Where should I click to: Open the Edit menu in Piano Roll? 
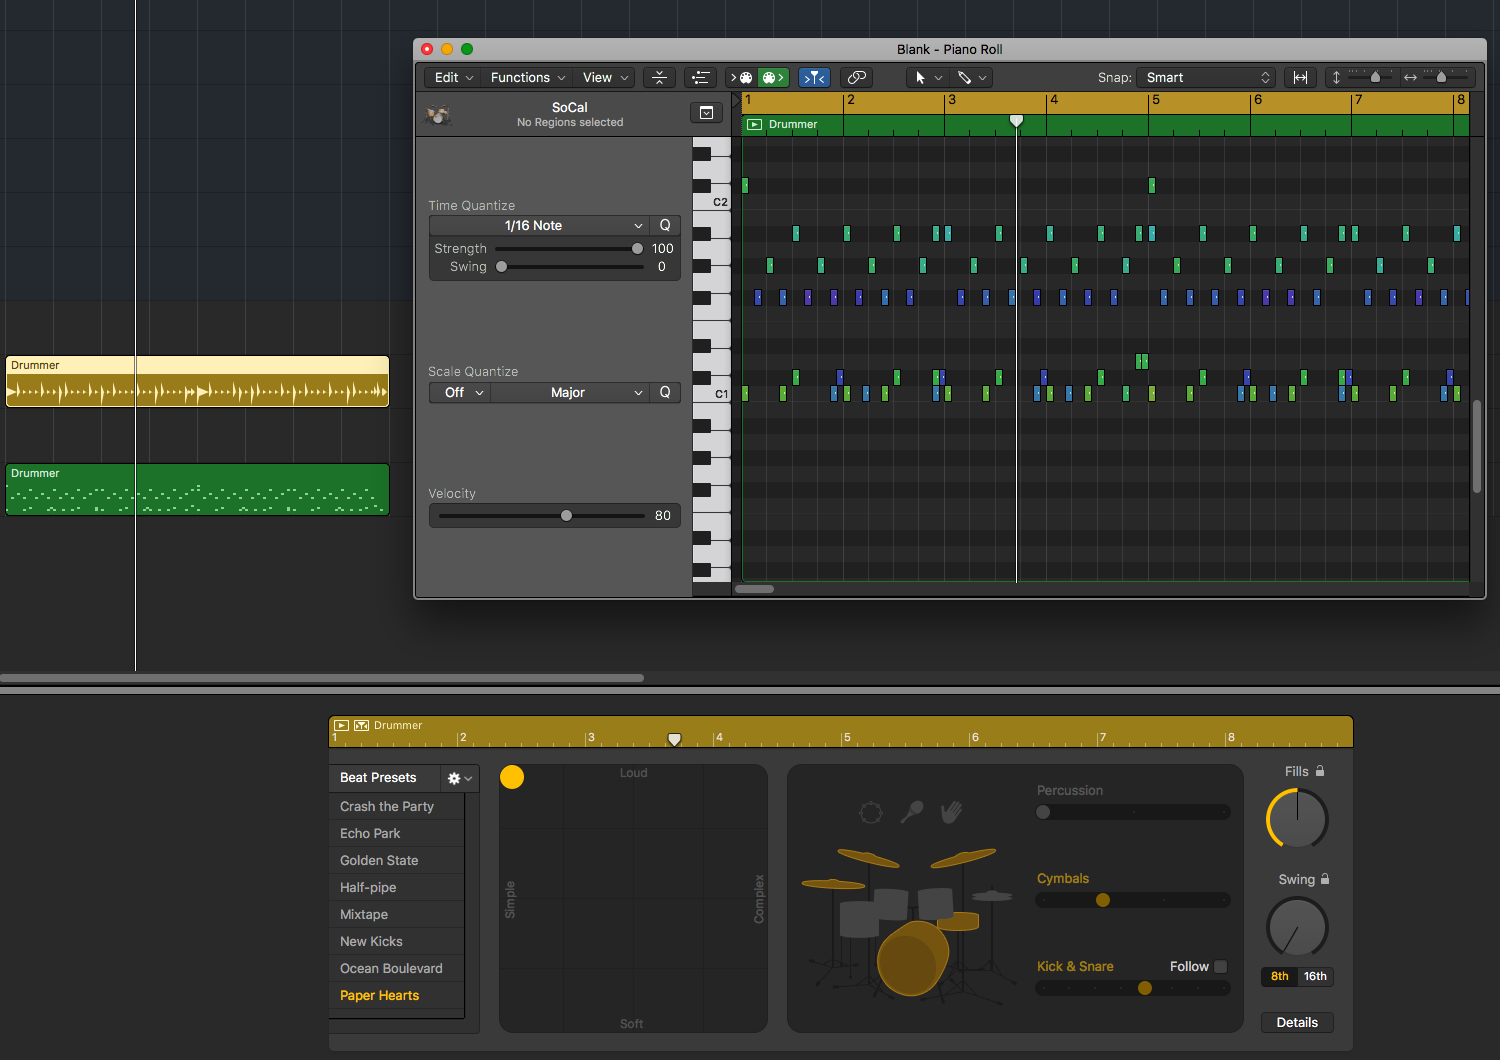point(454,78)
